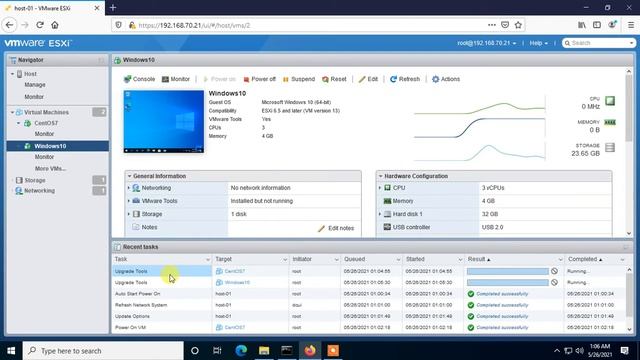Go to browser Home page

[x=55, y=25]
